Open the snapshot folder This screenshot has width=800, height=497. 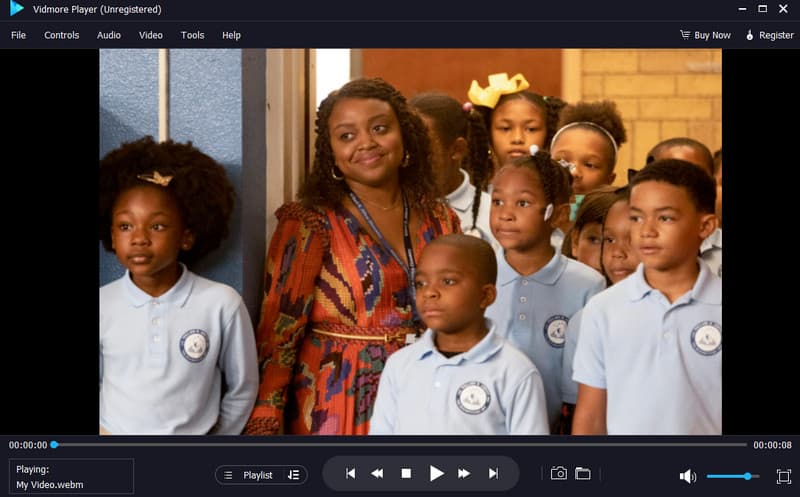click(582, 474)
